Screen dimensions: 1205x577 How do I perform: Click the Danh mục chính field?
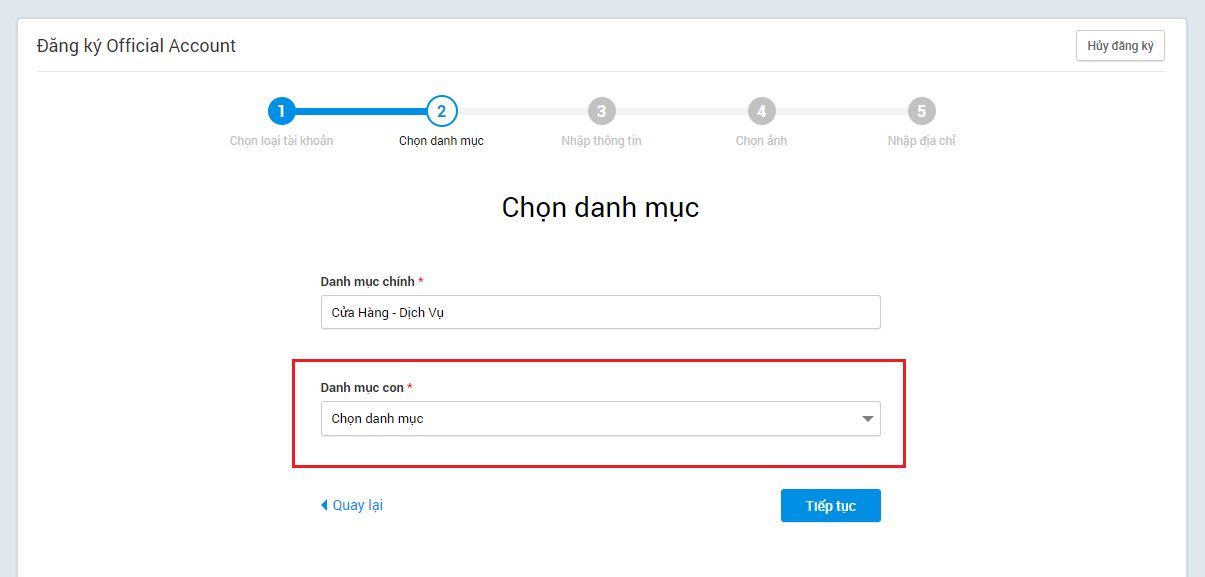[600, 312]
